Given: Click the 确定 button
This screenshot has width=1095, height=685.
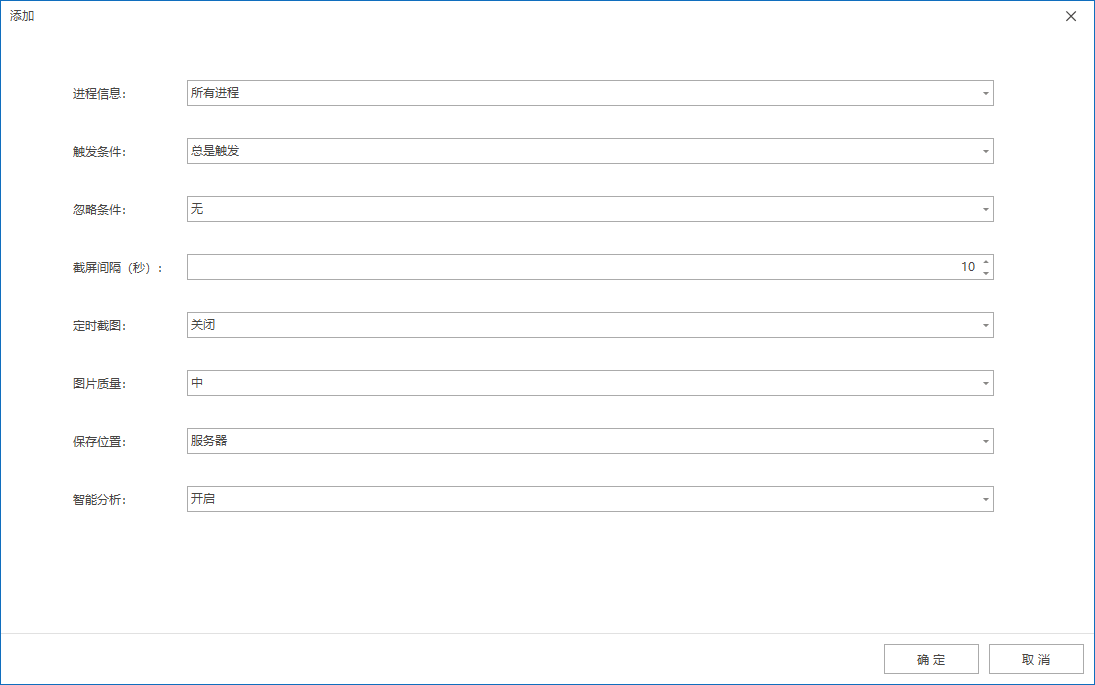Looking at the screenshot, I should point(931,660).
